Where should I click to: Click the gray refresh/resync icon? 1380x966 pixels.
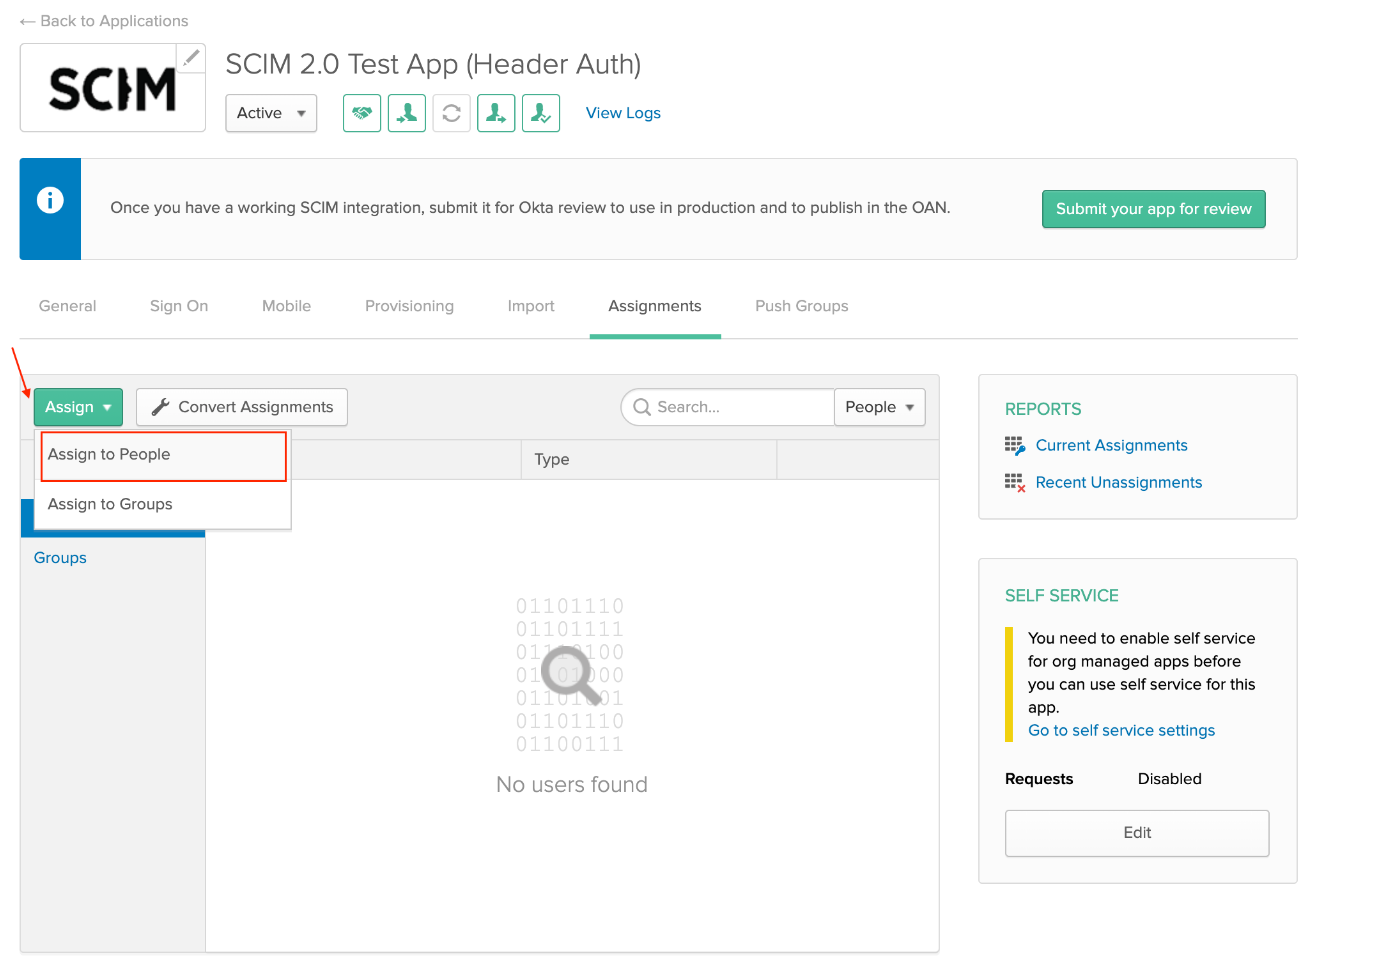pyautogui.click(x=451, y=113)
